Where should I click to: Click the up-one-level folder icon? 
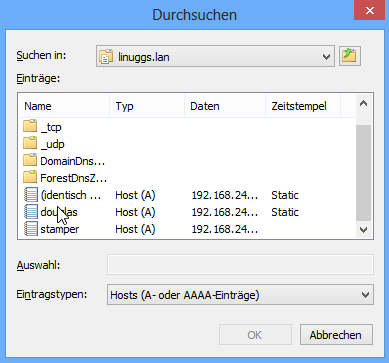pos(350,56)
